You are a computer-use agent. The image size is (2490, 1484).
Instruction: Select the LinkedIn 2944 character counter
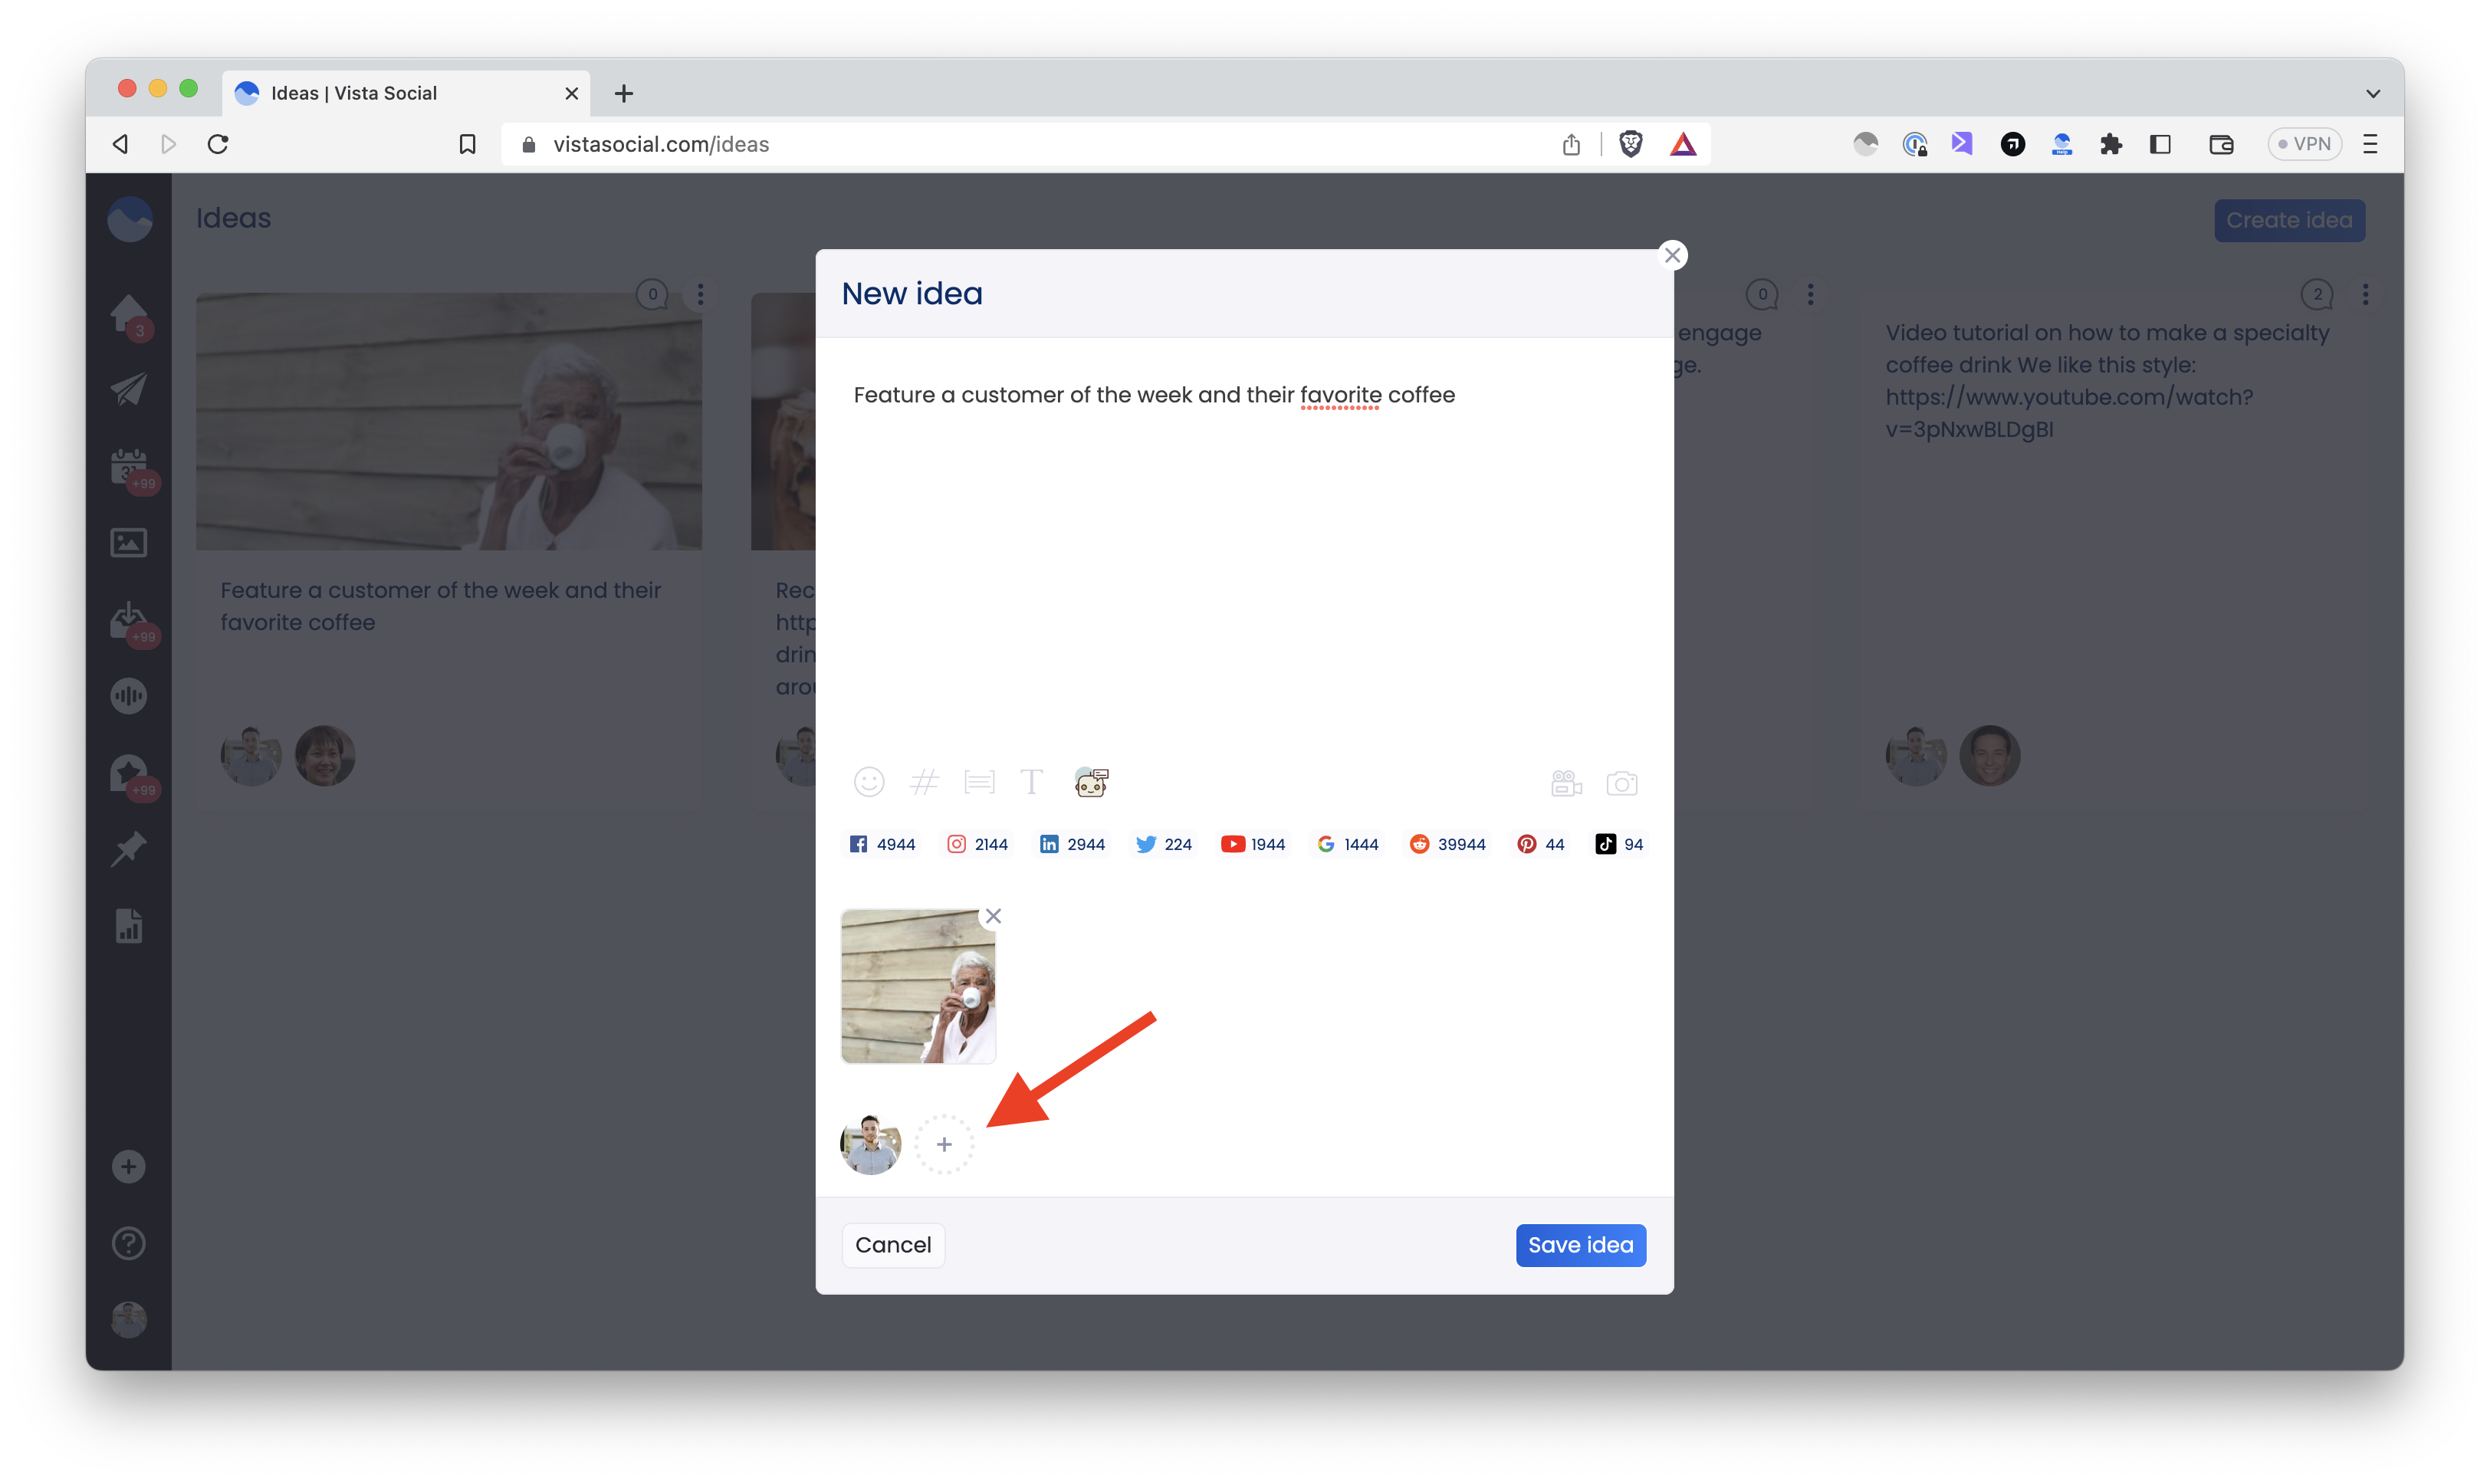click(1072, 844)
